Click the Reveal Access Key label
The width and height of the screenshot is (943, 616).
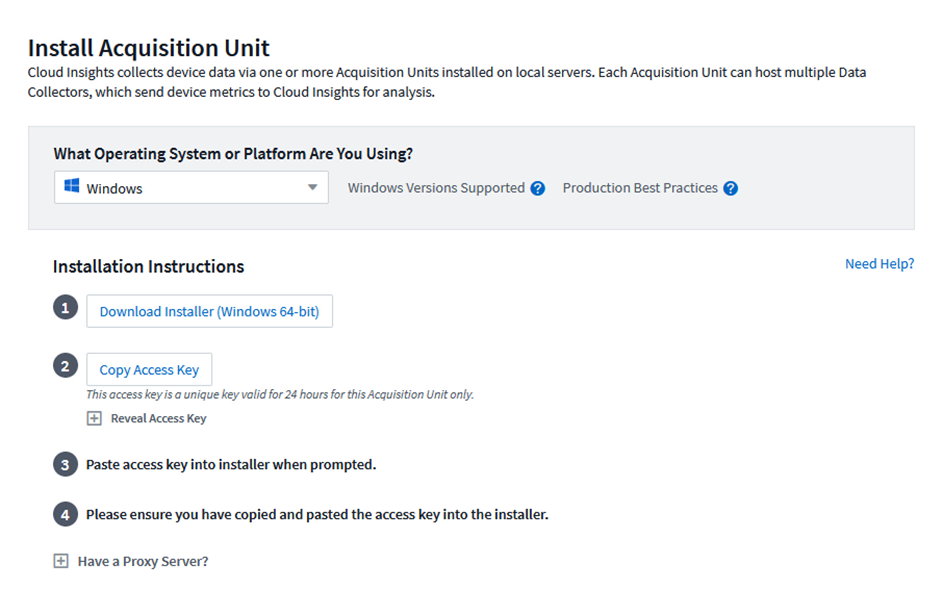click(158, 418)
